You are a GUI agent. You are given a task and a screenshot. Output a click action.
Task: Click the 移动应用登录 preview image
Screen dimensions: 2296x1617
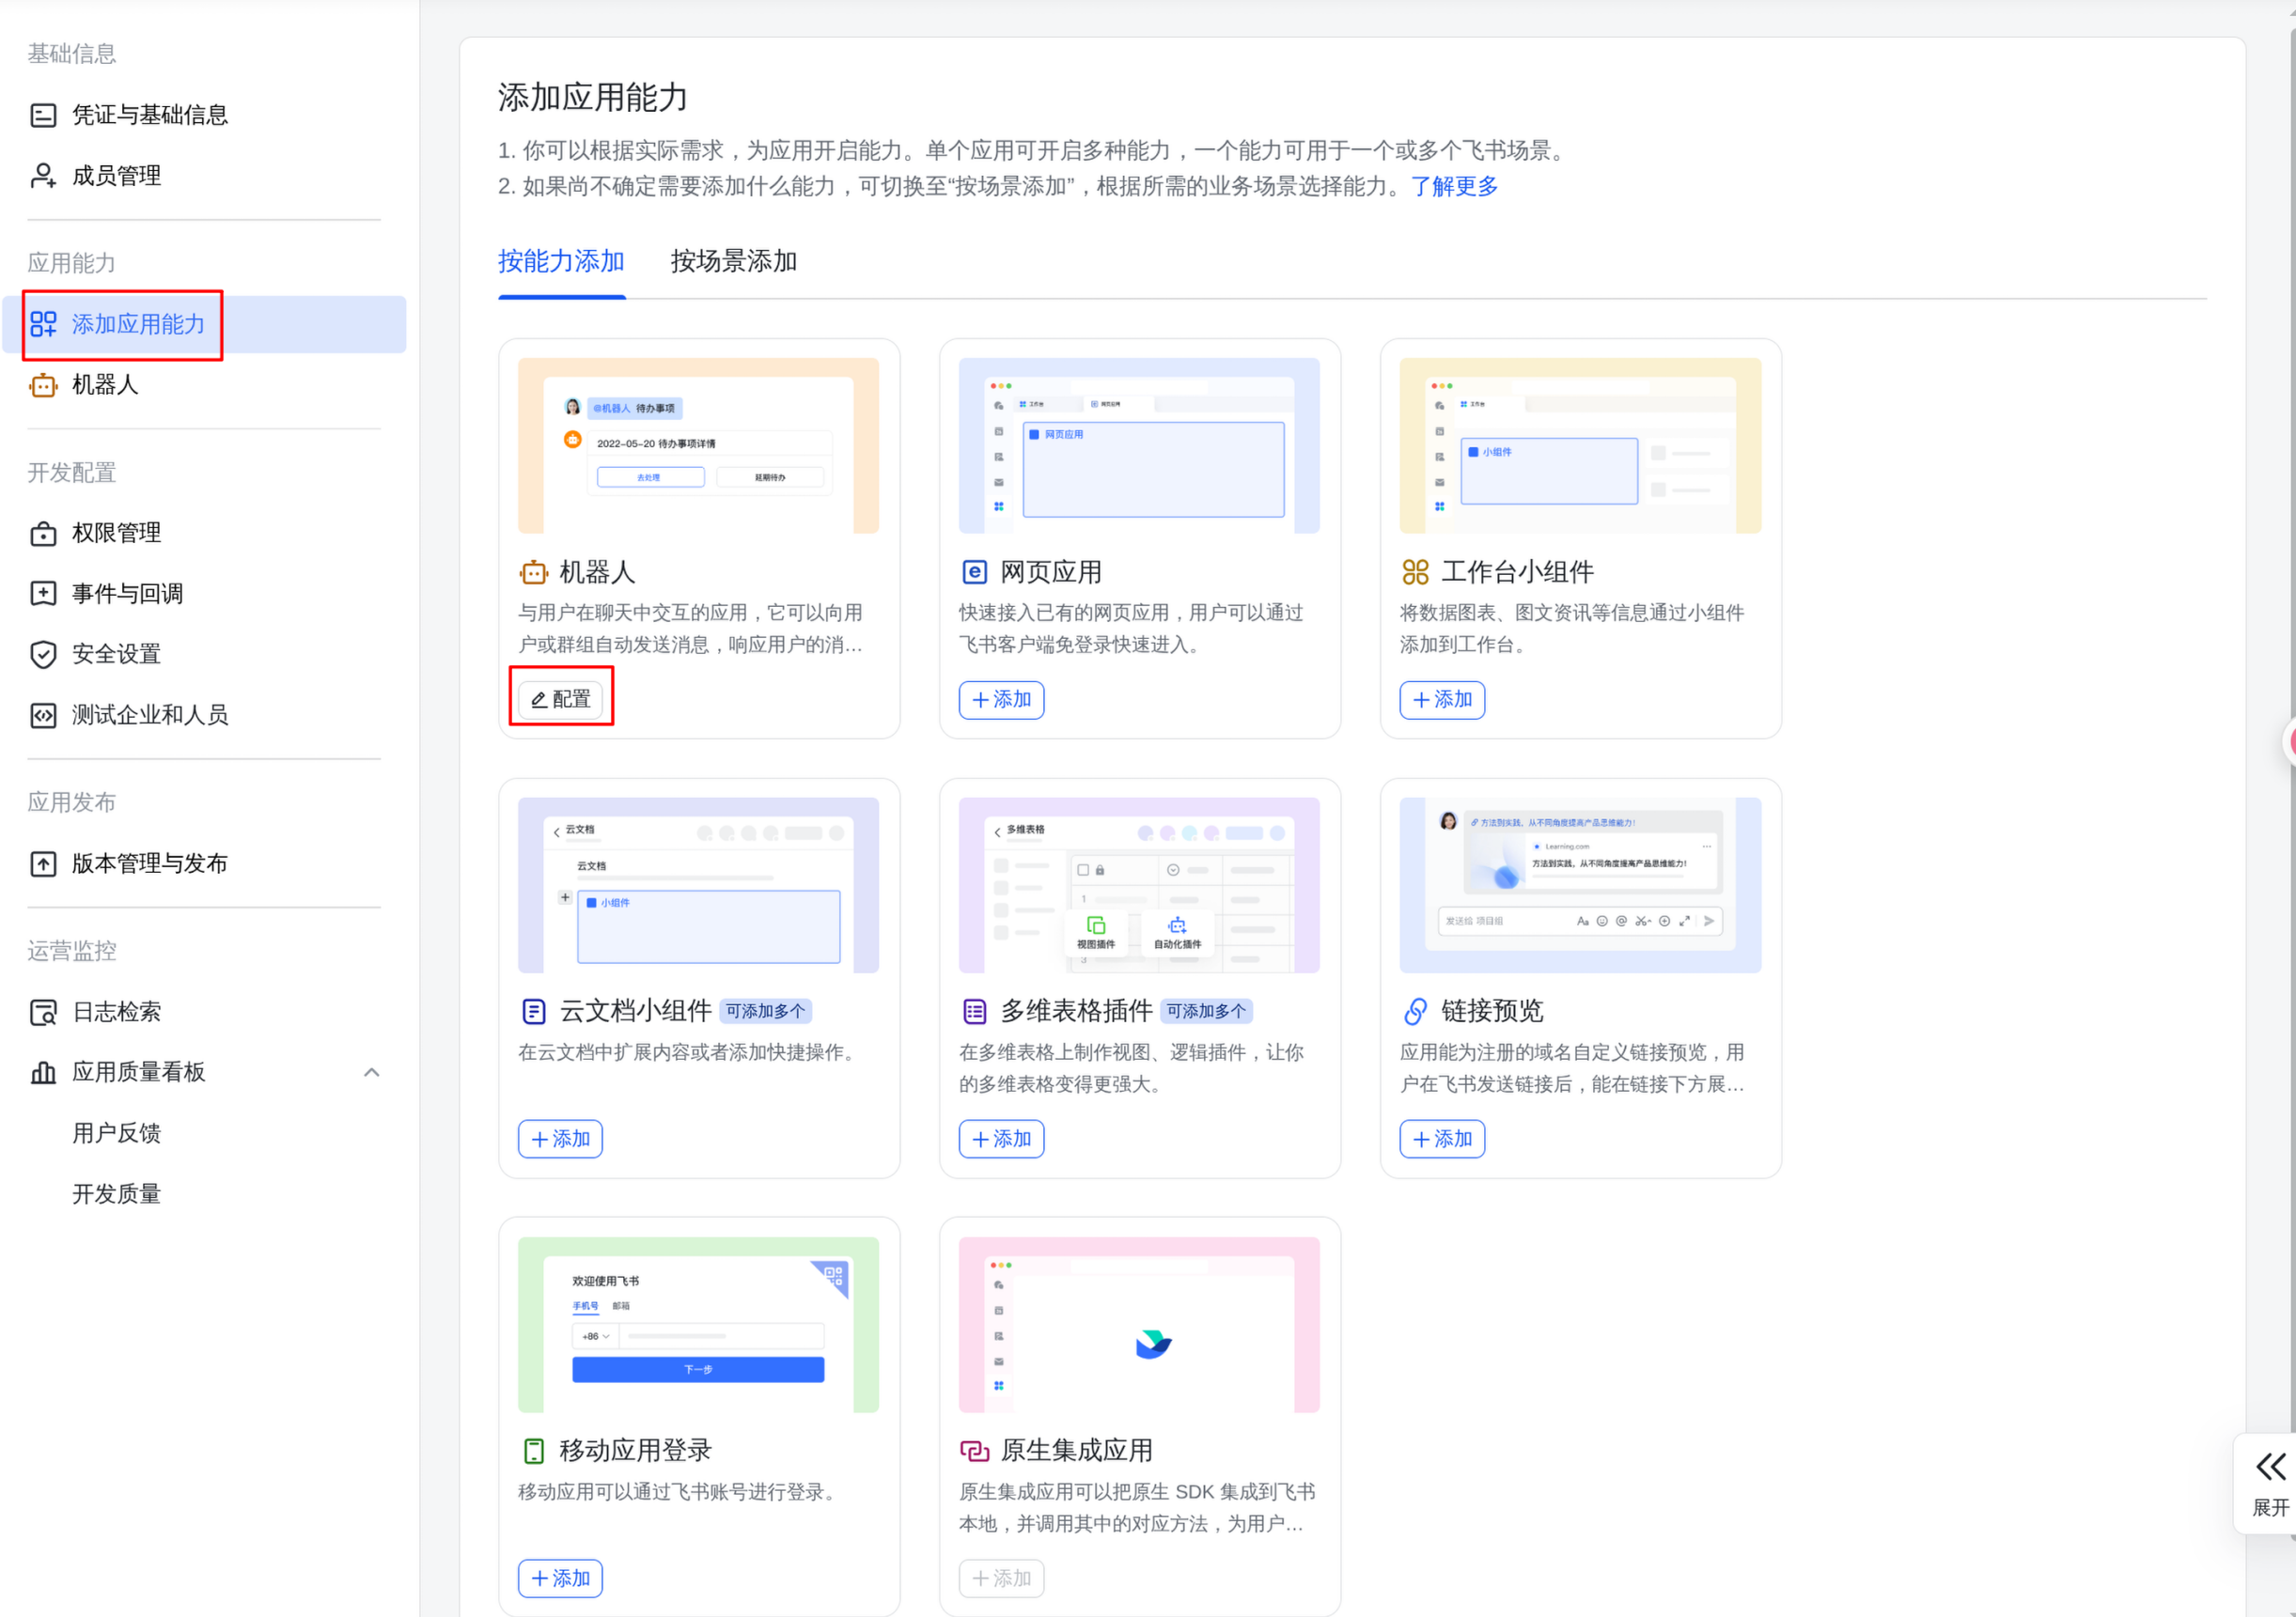tap(698, 1324)
